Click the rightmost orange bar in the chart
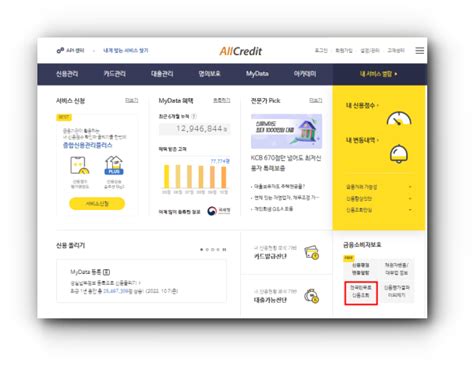This screenshot has width=474, height=365. pos(224,177)
